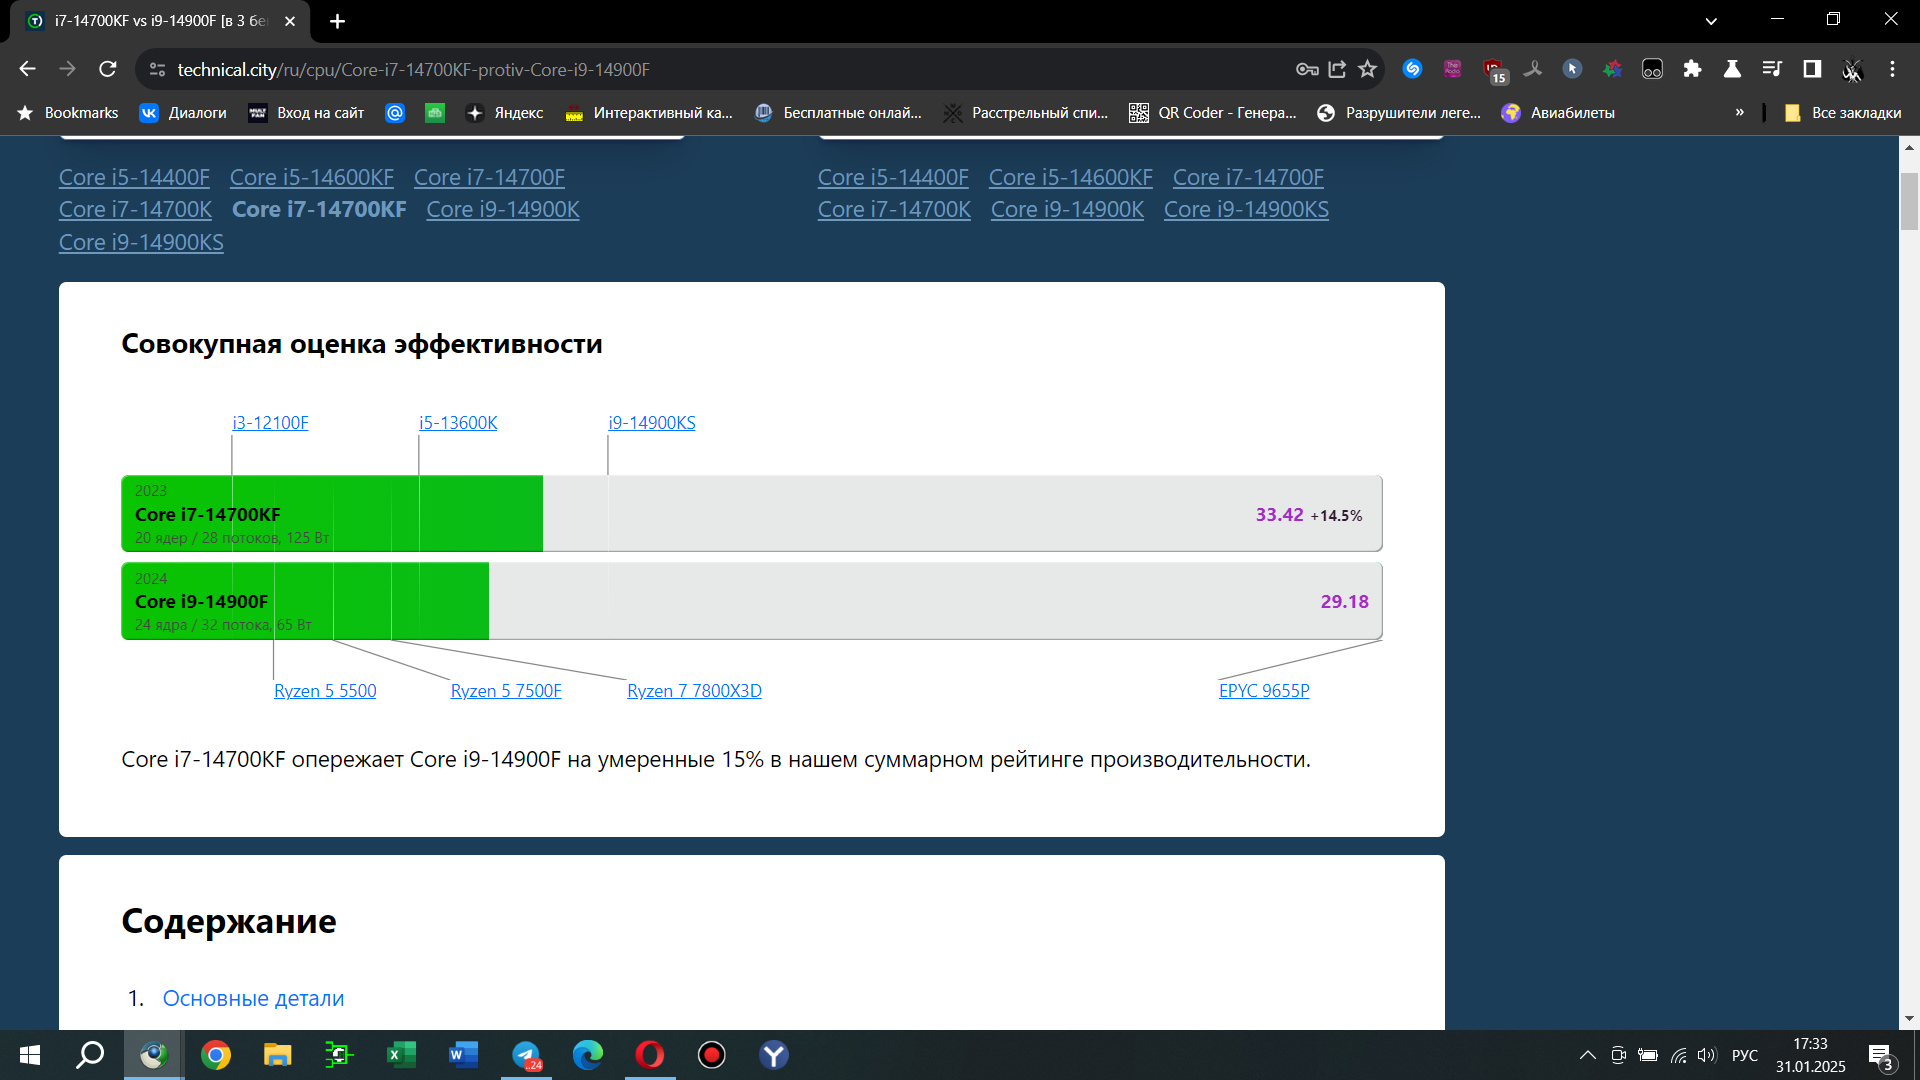Open Chrome three-dot menu

coord(1892,69)
